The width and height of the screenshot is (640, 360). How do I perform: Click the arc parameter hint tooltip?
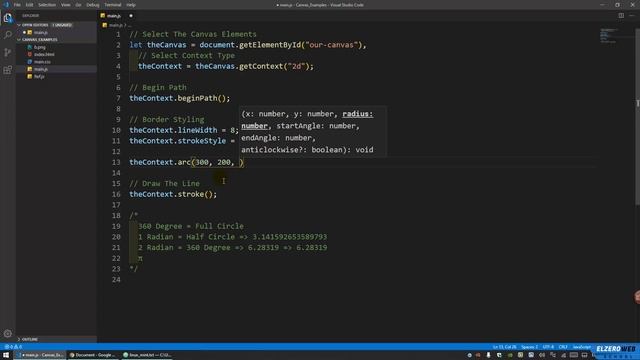coord(312,131)
